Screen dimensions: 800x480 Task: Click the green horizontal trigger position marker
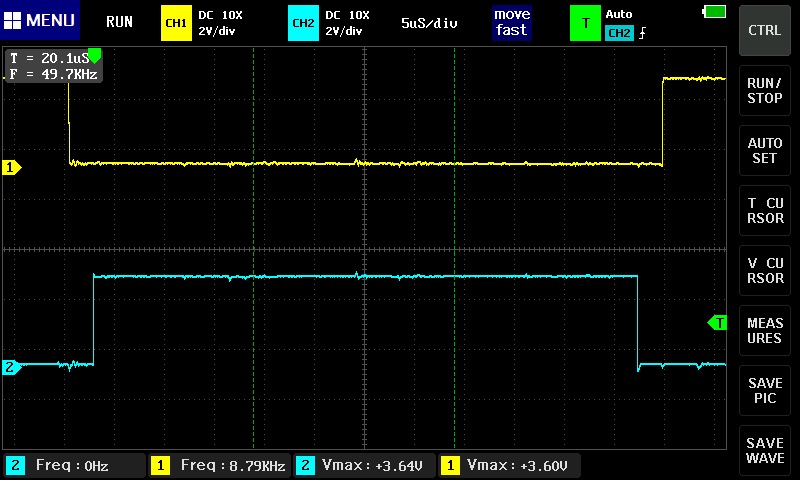tap(95, 53)
